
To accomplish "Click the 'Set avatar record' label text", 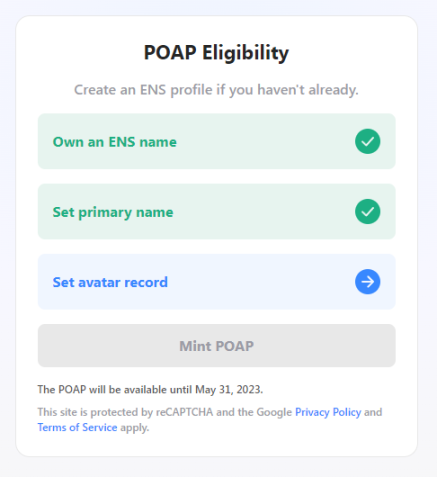I will (110, 282).
